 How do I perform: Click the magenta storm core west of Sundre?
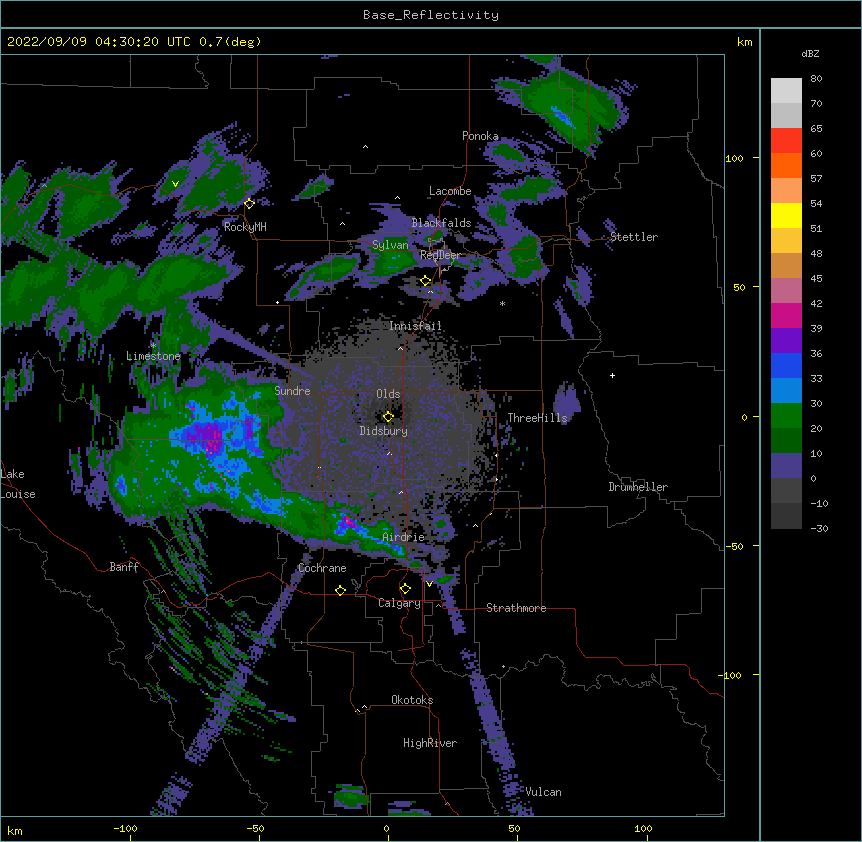(x=211, y=437)
